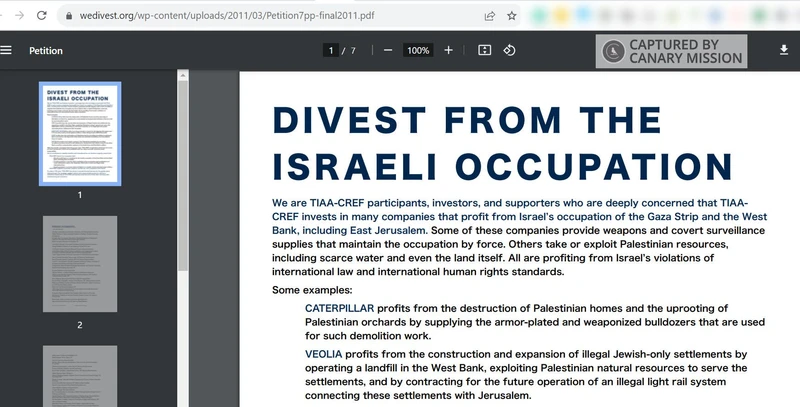Open the third page thumbnail
800x407 pixels.
click(80, 376)
